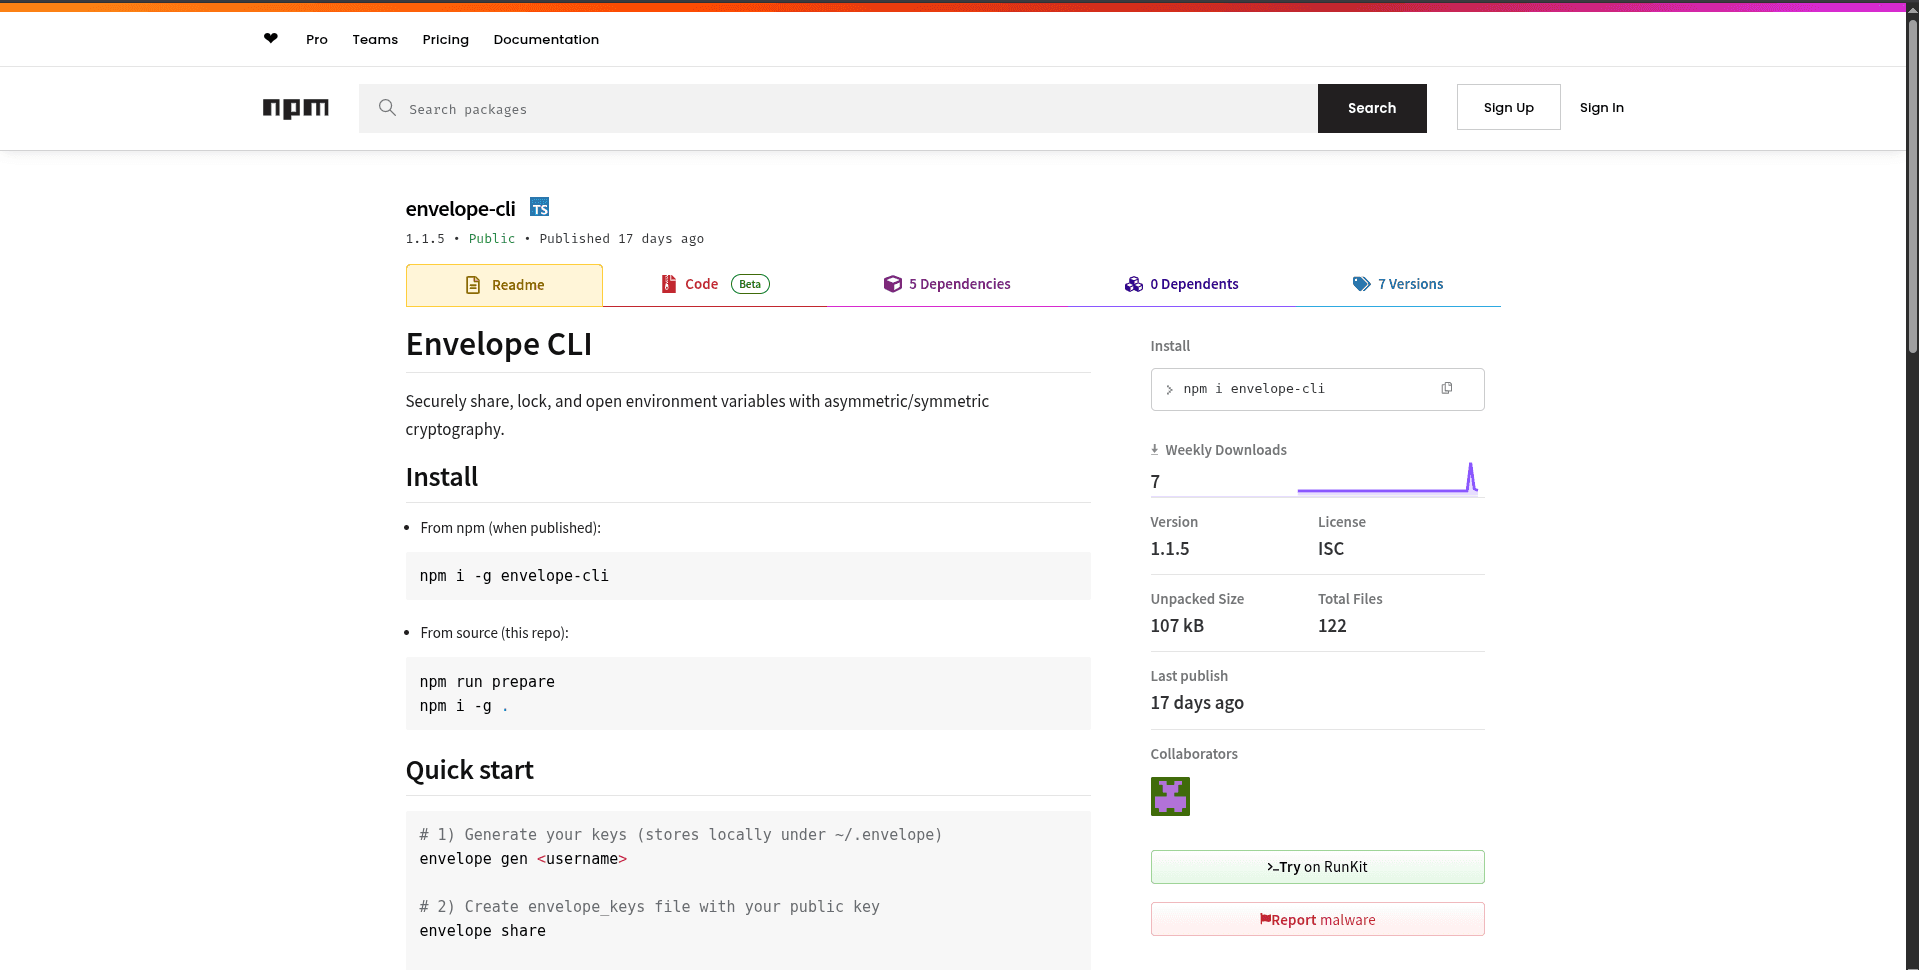Image resolution: width=1919 pixels, height=970 pixels.
Task: Open the npm logo home link
Action: click(296, 108)
